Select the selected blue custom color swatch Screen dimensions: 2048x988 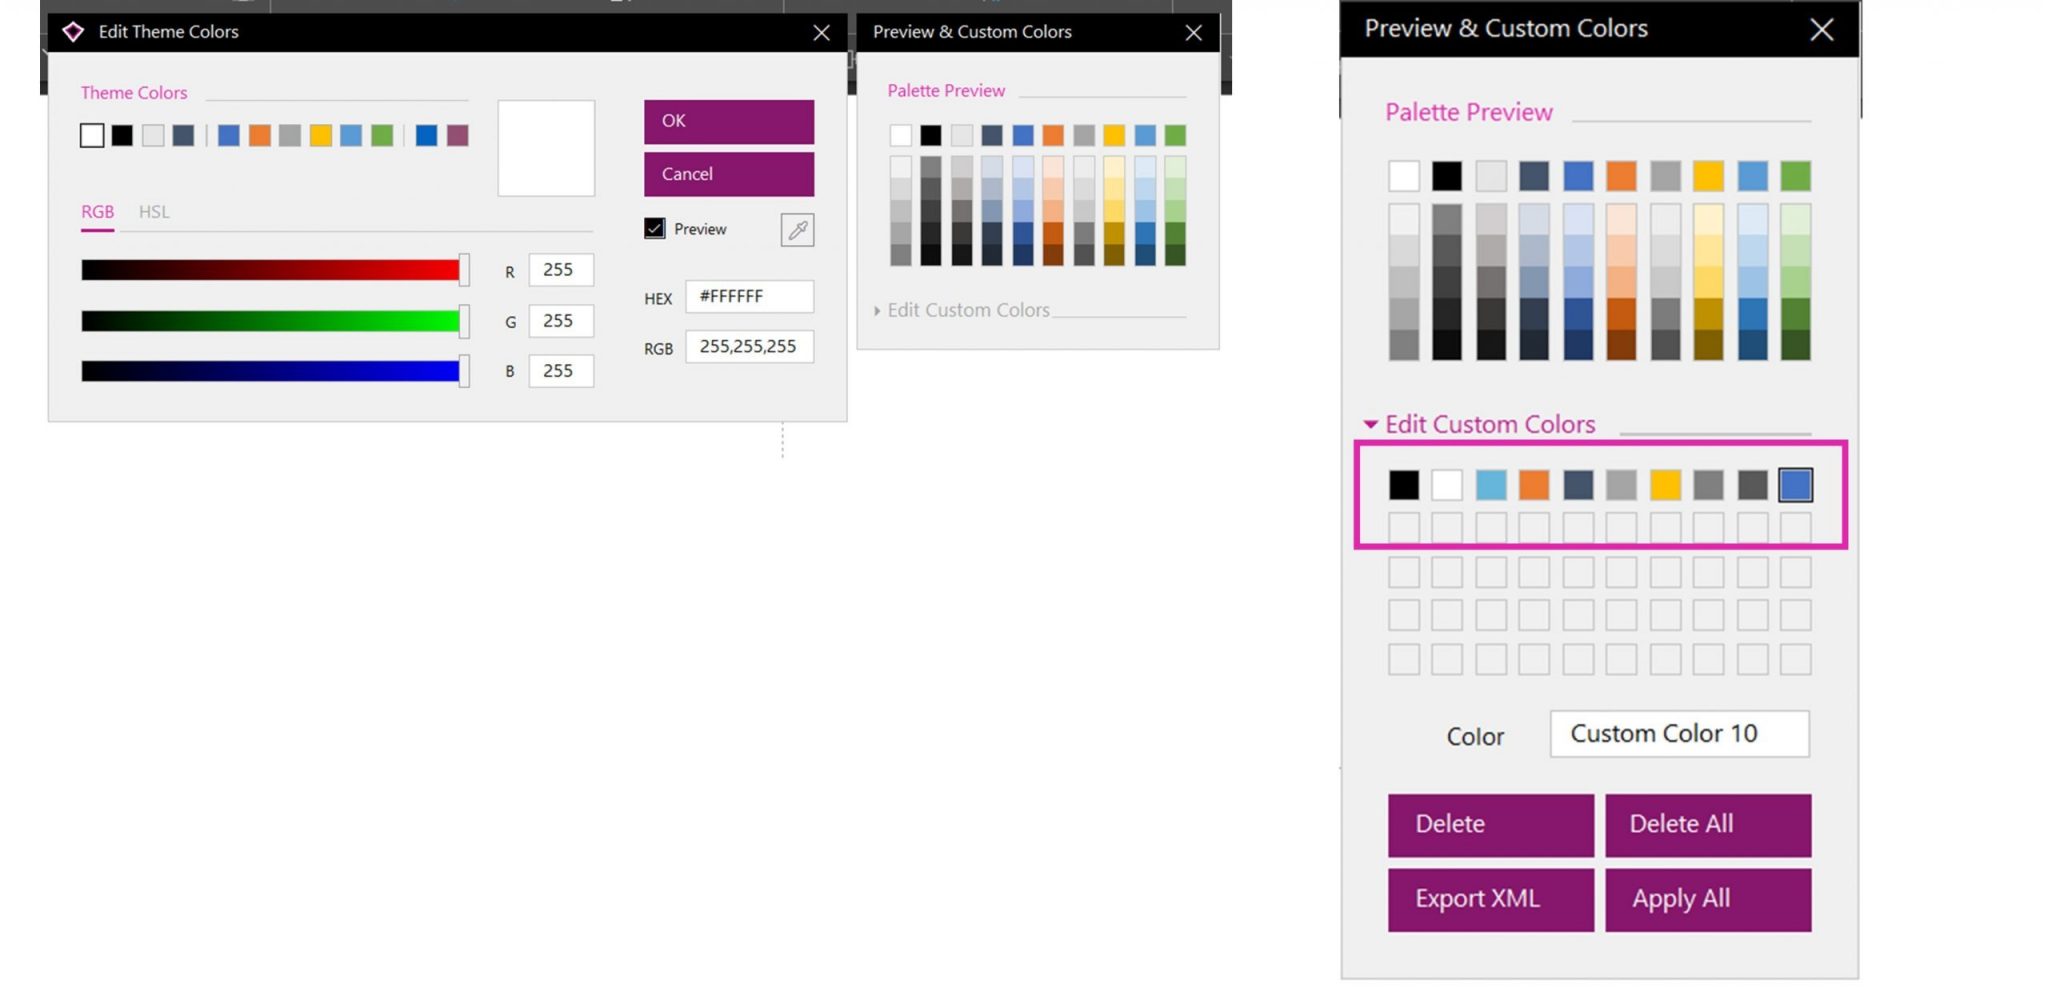coord(1795,485)
